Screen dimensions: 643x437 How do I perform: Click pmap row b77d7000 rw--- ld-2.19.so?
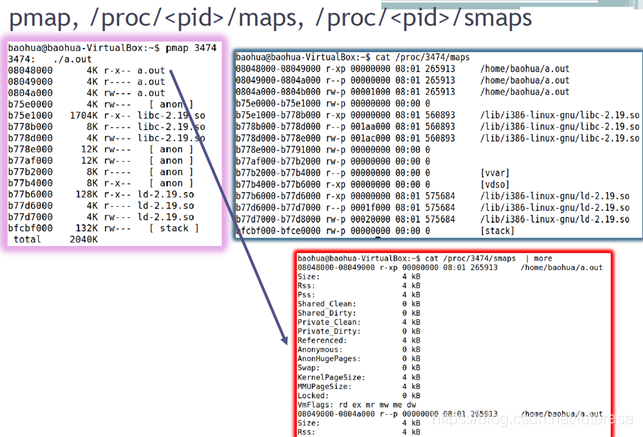pos(101,217)
